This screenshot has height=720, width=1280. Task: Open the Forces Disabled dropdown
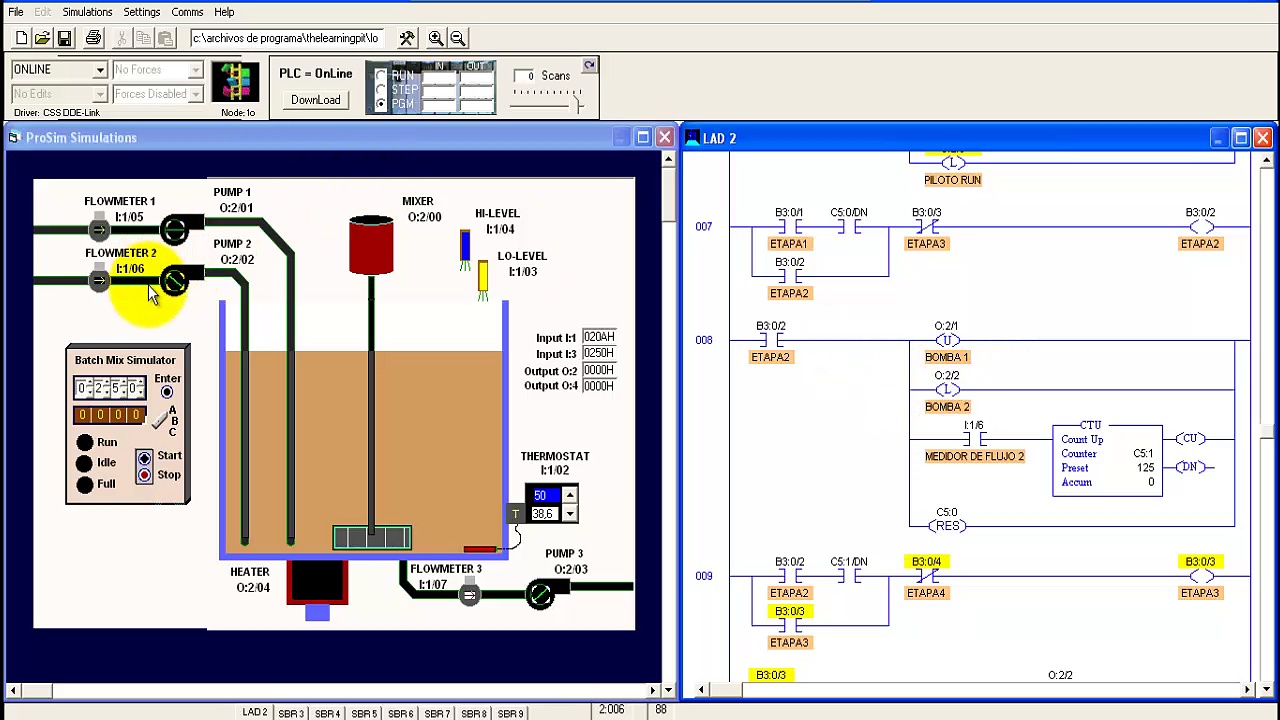[x=196, y=94]
